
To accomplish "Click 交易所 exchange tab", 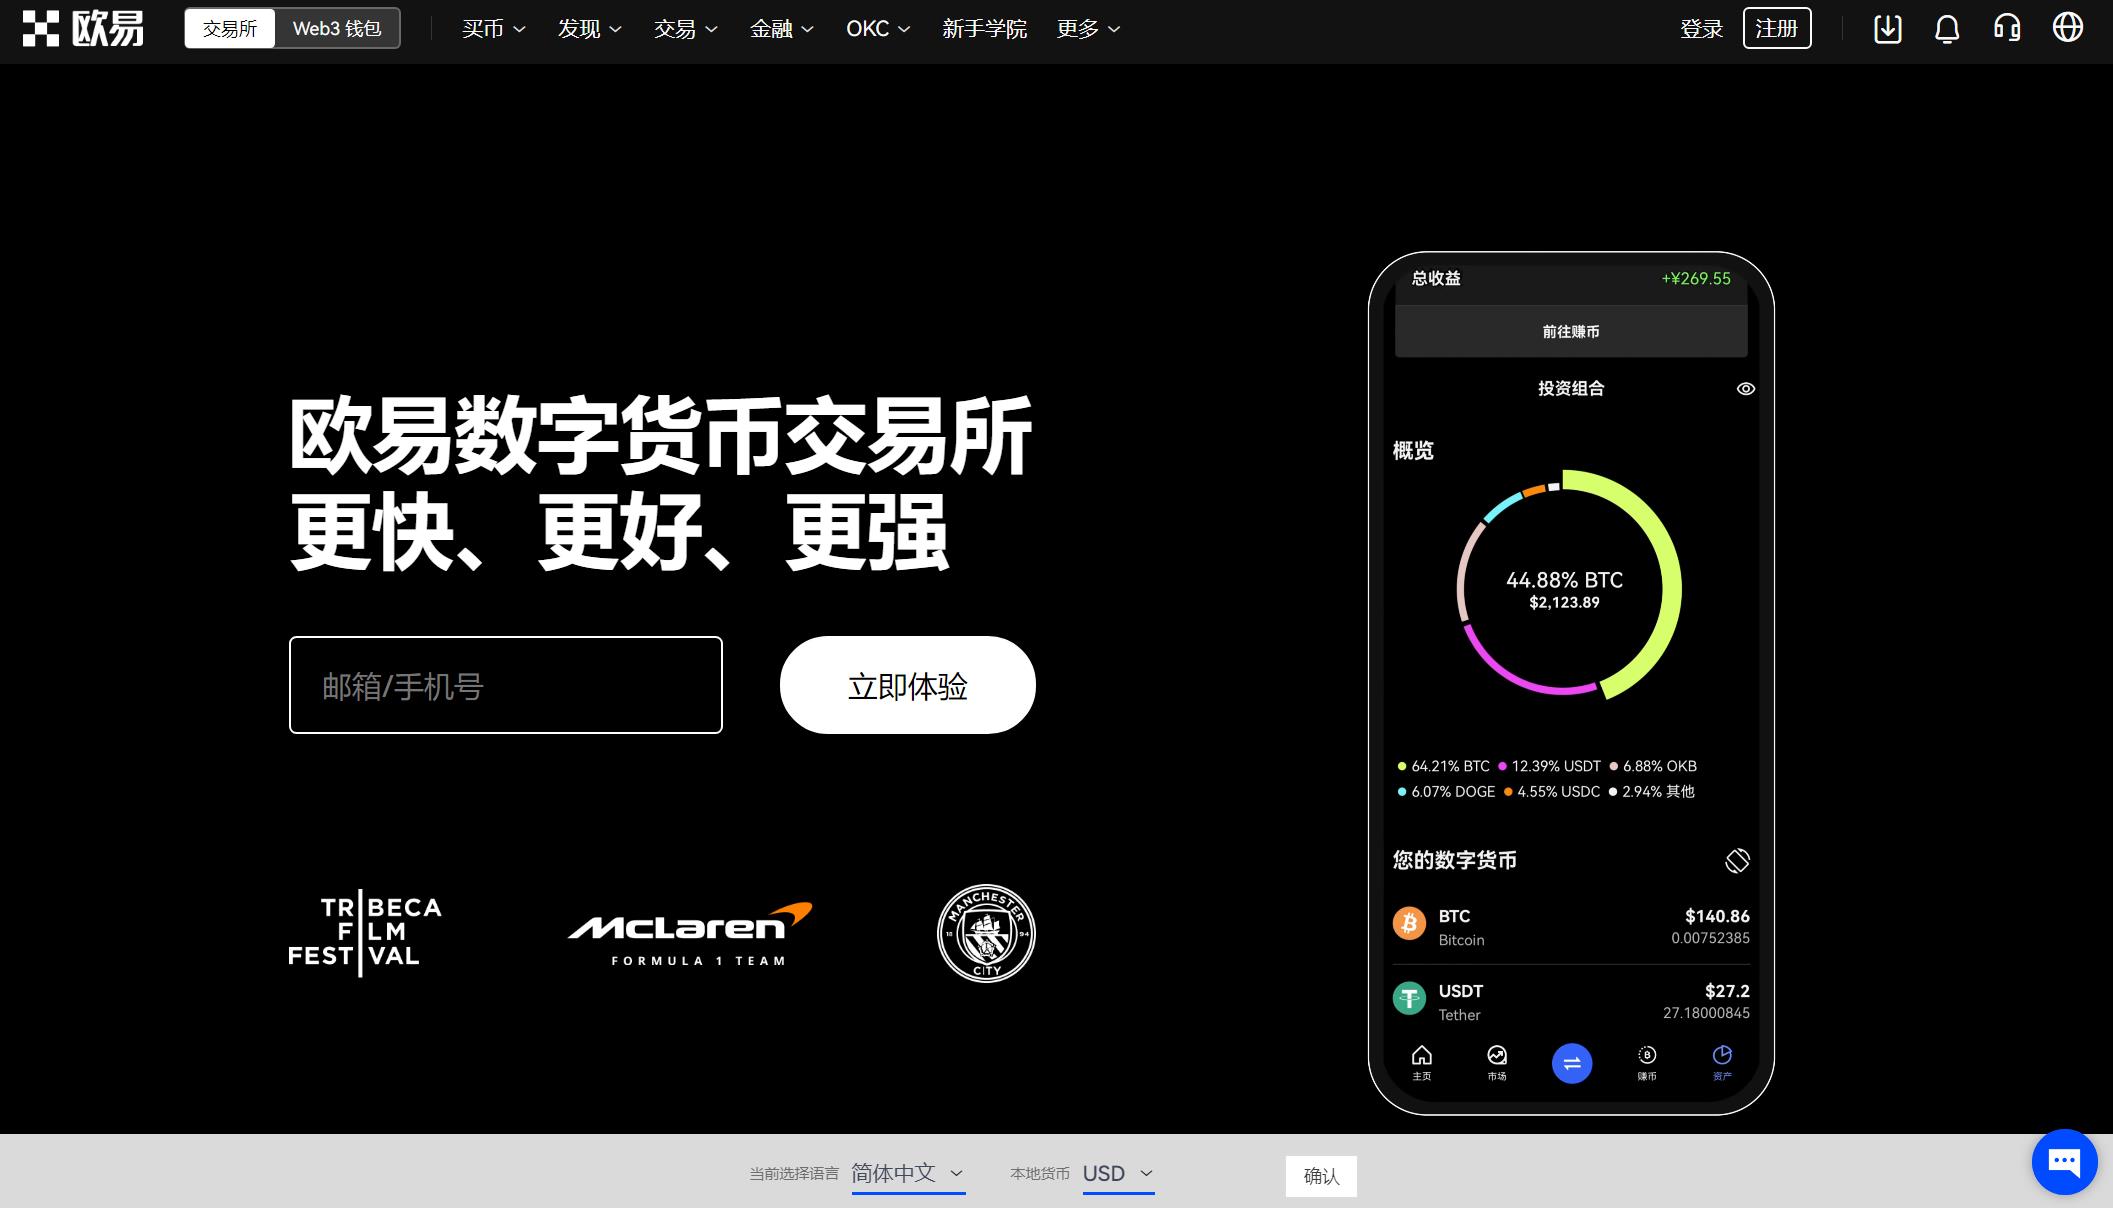I will pyautogui.click(x=229, y=29).
